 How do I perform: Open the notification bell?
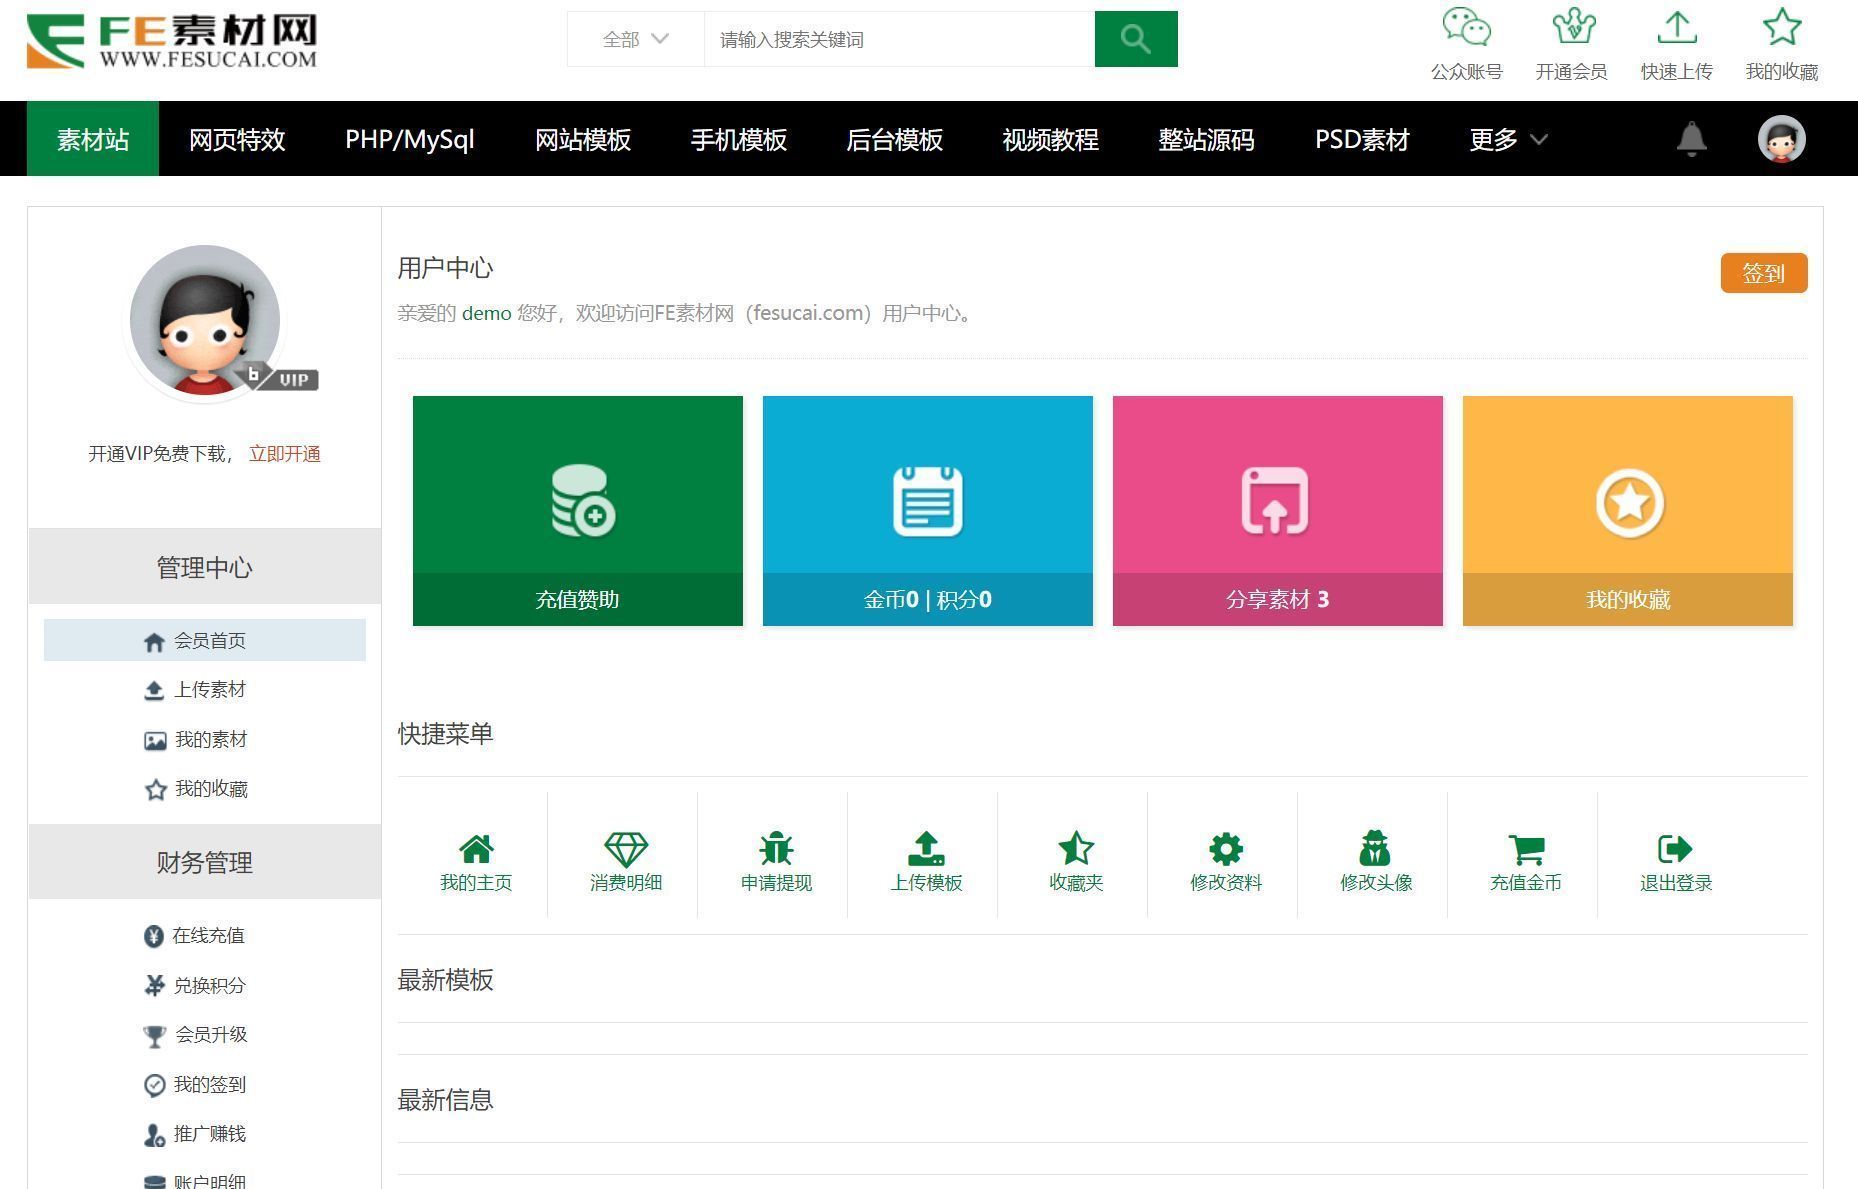[x=1690, y=139]
